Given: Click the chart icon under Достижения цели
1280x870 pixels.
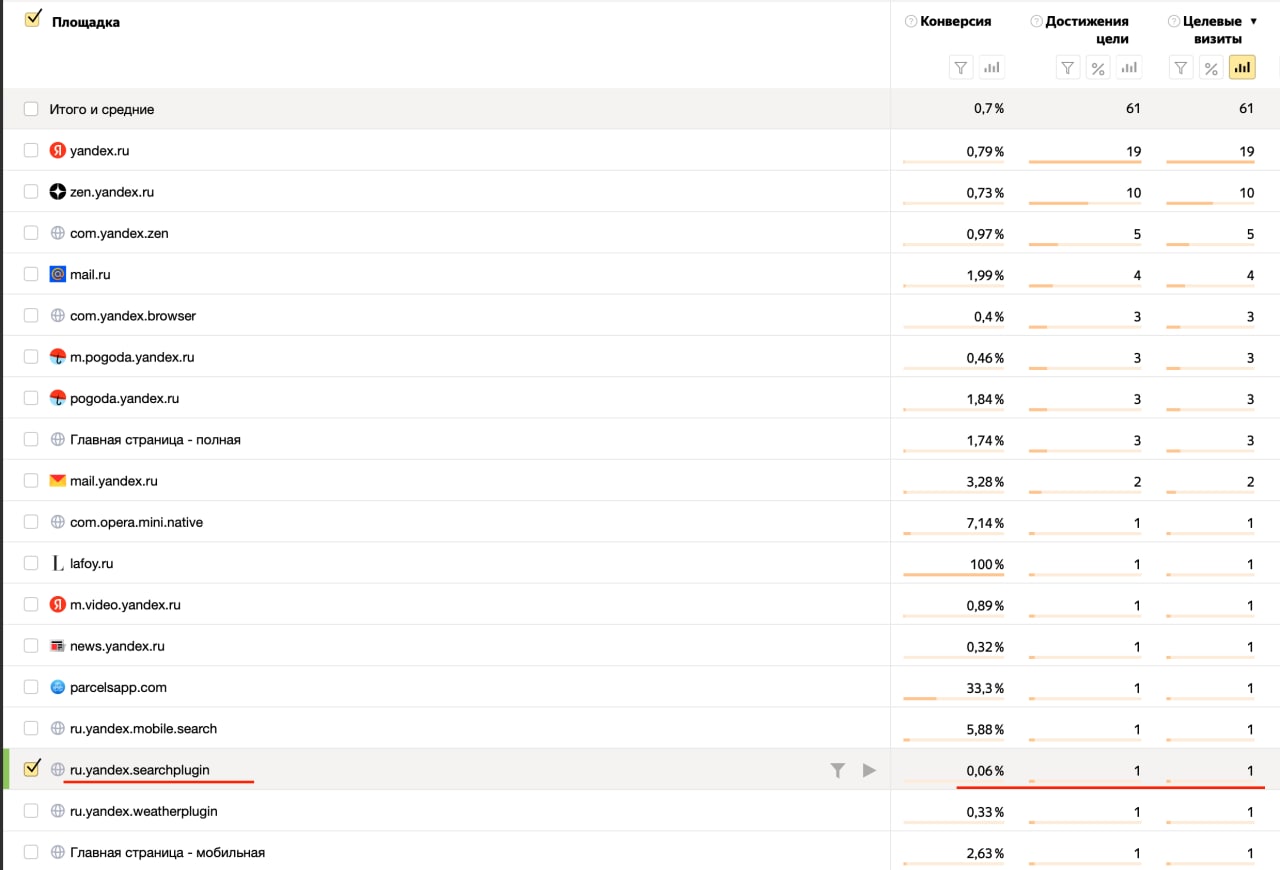Looking at the screenshot, I should click(x=1129, y=68).
